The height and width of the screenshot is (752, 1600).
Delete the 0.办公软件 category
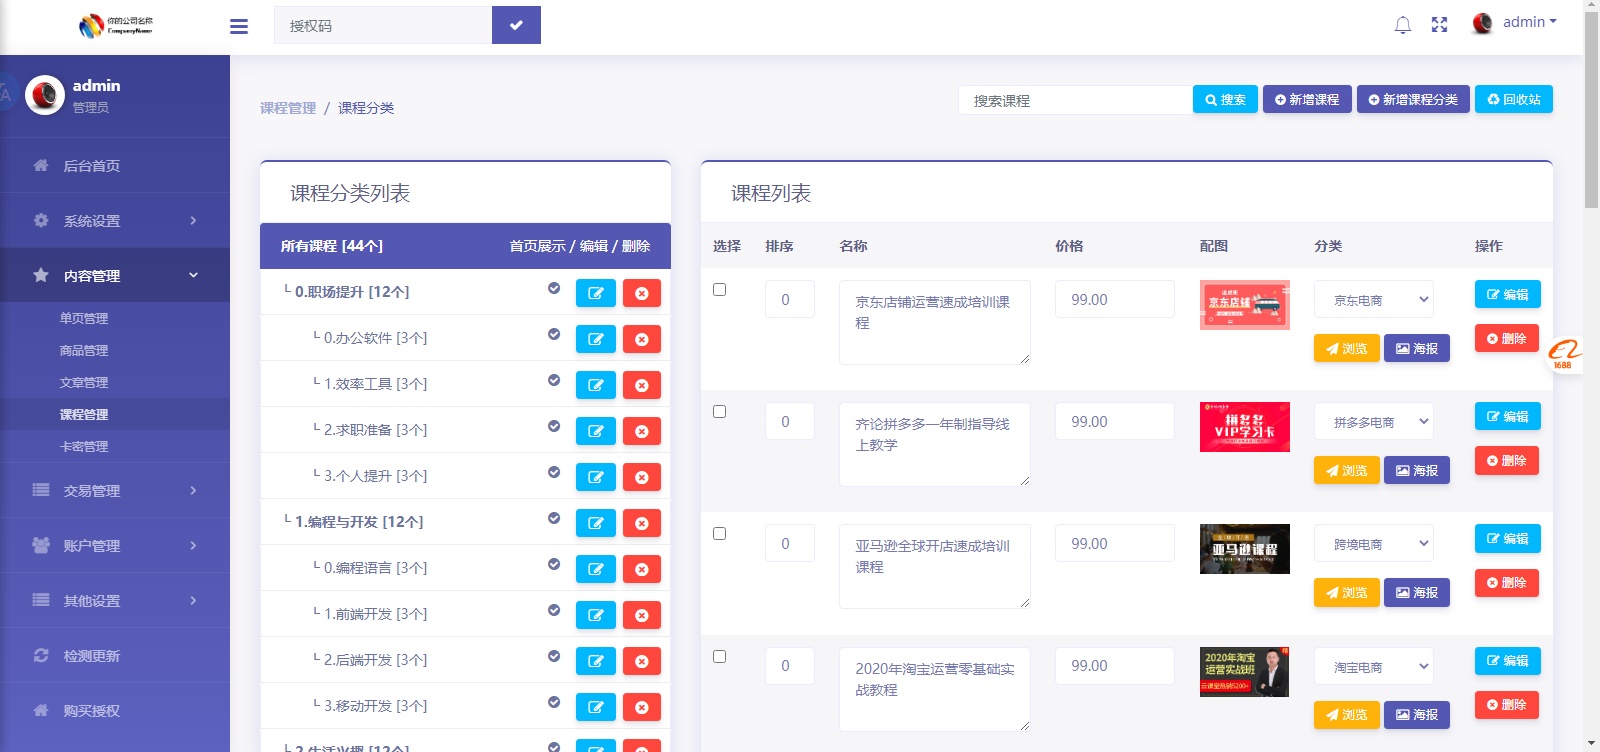click(x=642, y=339)
